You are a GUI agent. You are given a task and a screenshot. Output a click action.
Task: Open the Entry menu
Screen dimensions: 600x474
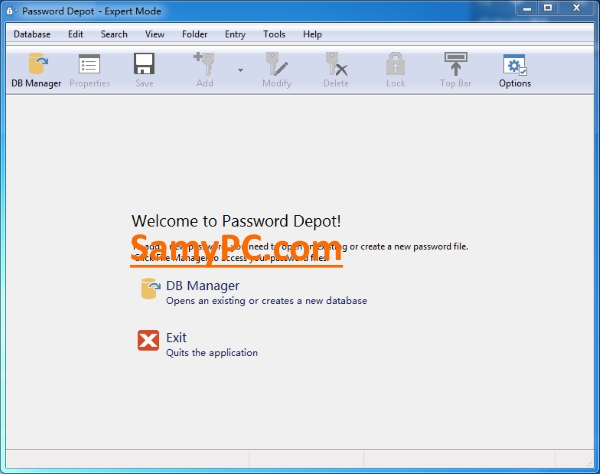pyautogui.click(x=235, y=34)
